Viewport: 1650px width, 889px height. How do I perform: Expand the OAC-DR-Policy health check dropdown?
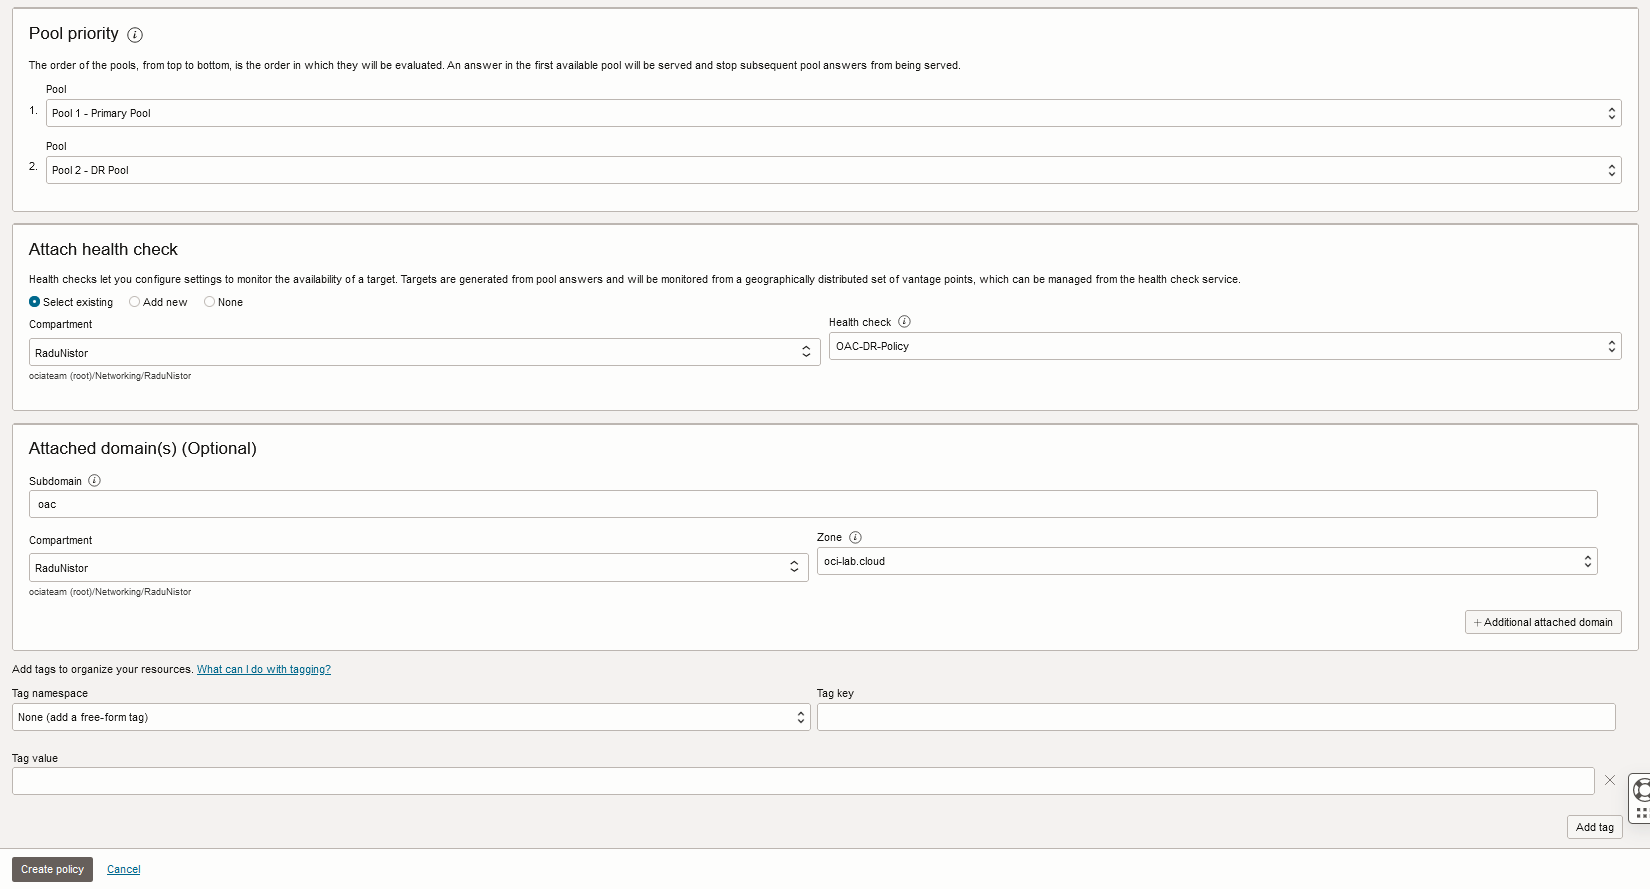[x=1224, y=346]
